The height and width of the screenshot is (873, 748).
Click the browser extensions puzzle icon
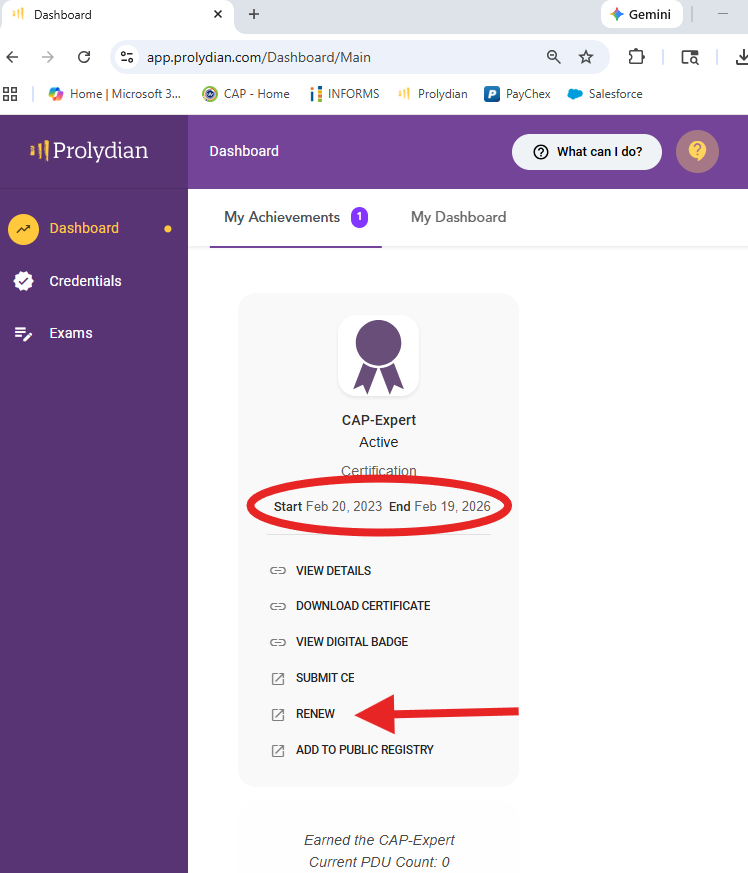[637, 57]
